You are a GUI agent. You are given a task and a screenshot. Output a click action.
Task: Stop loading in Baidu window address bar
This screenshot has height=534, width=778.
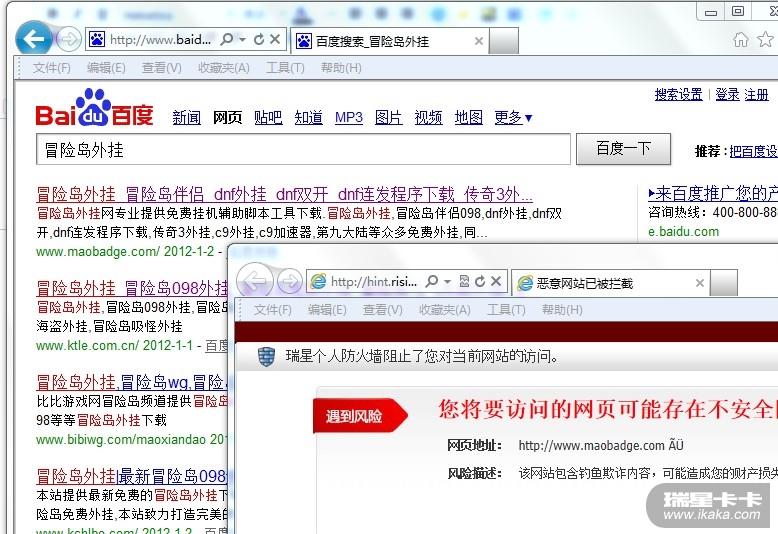(x=275, y=39)
